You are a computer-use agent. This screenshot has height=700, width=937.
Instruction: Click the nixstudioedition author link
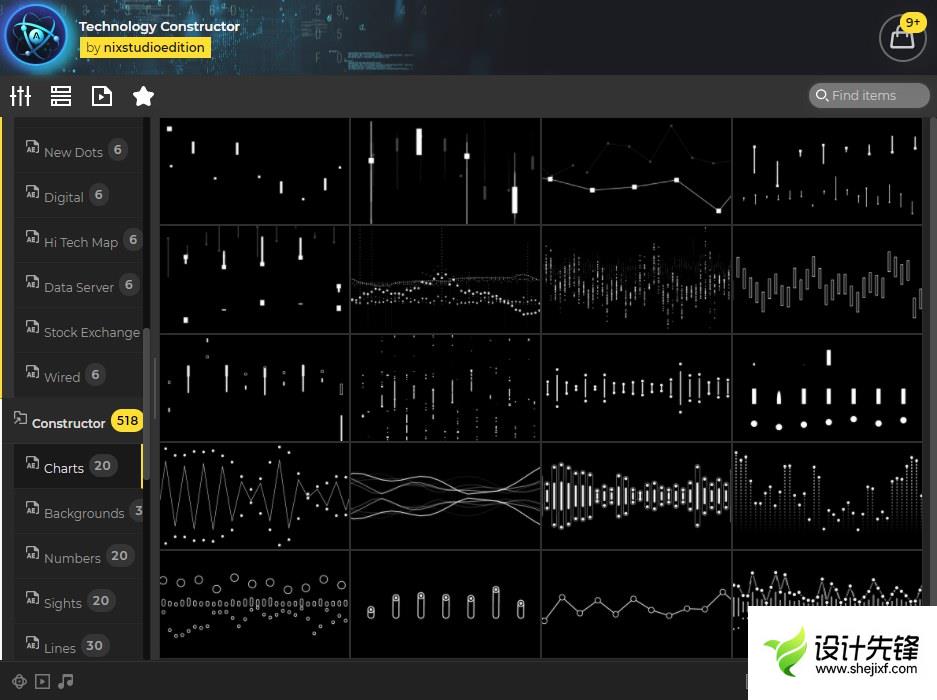(x=145, y=47)
